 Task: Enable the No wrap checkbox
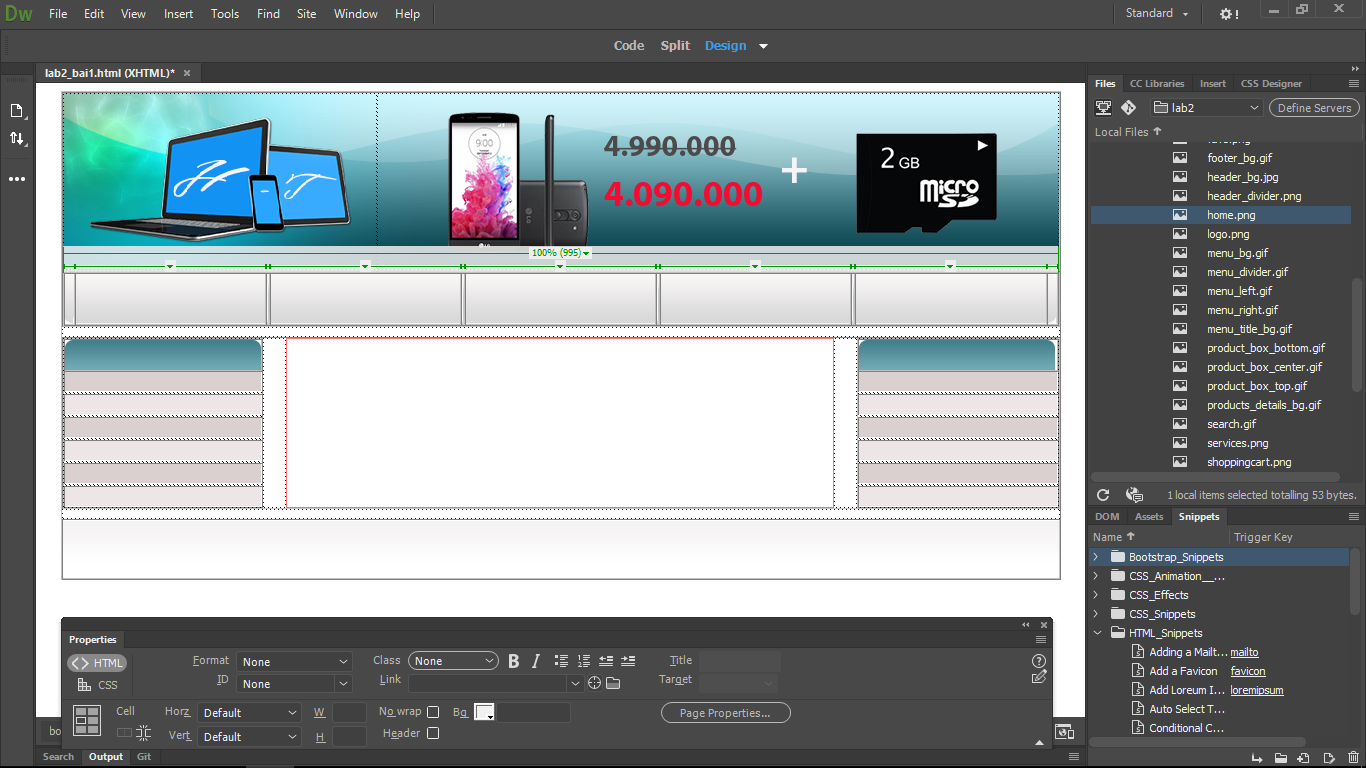coord(433,712)
